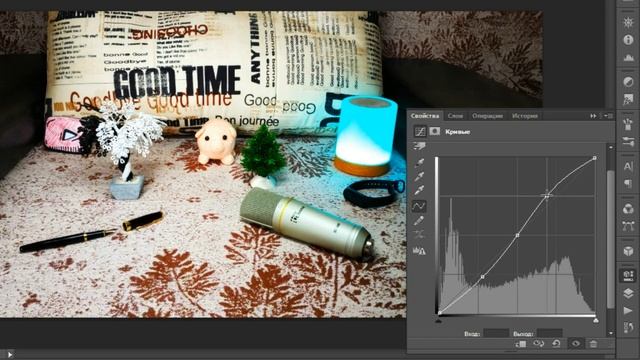Open the half-shaded circle panel icon in dock
The image size is (640, 360).
click(x=628, y=82)
